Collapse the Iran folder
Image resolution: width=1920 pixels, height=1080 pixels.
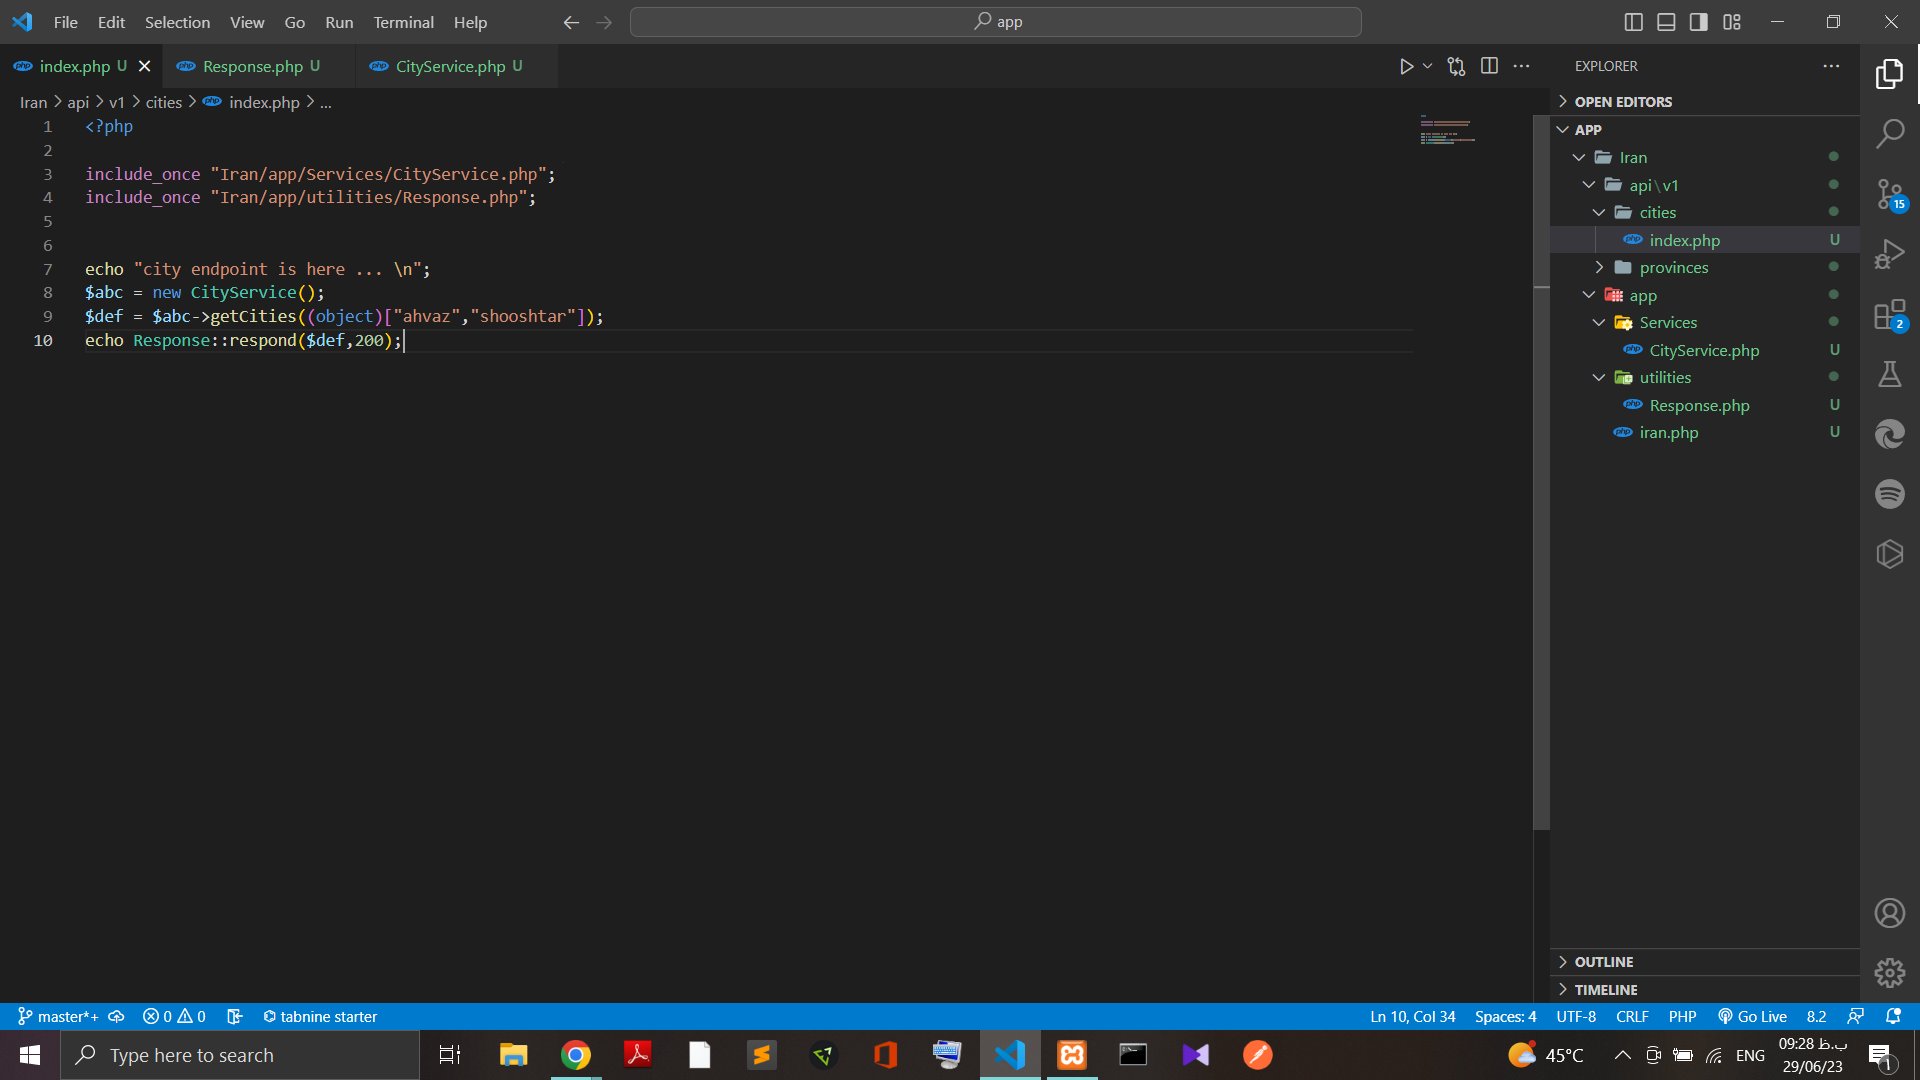pos(1704,157)
